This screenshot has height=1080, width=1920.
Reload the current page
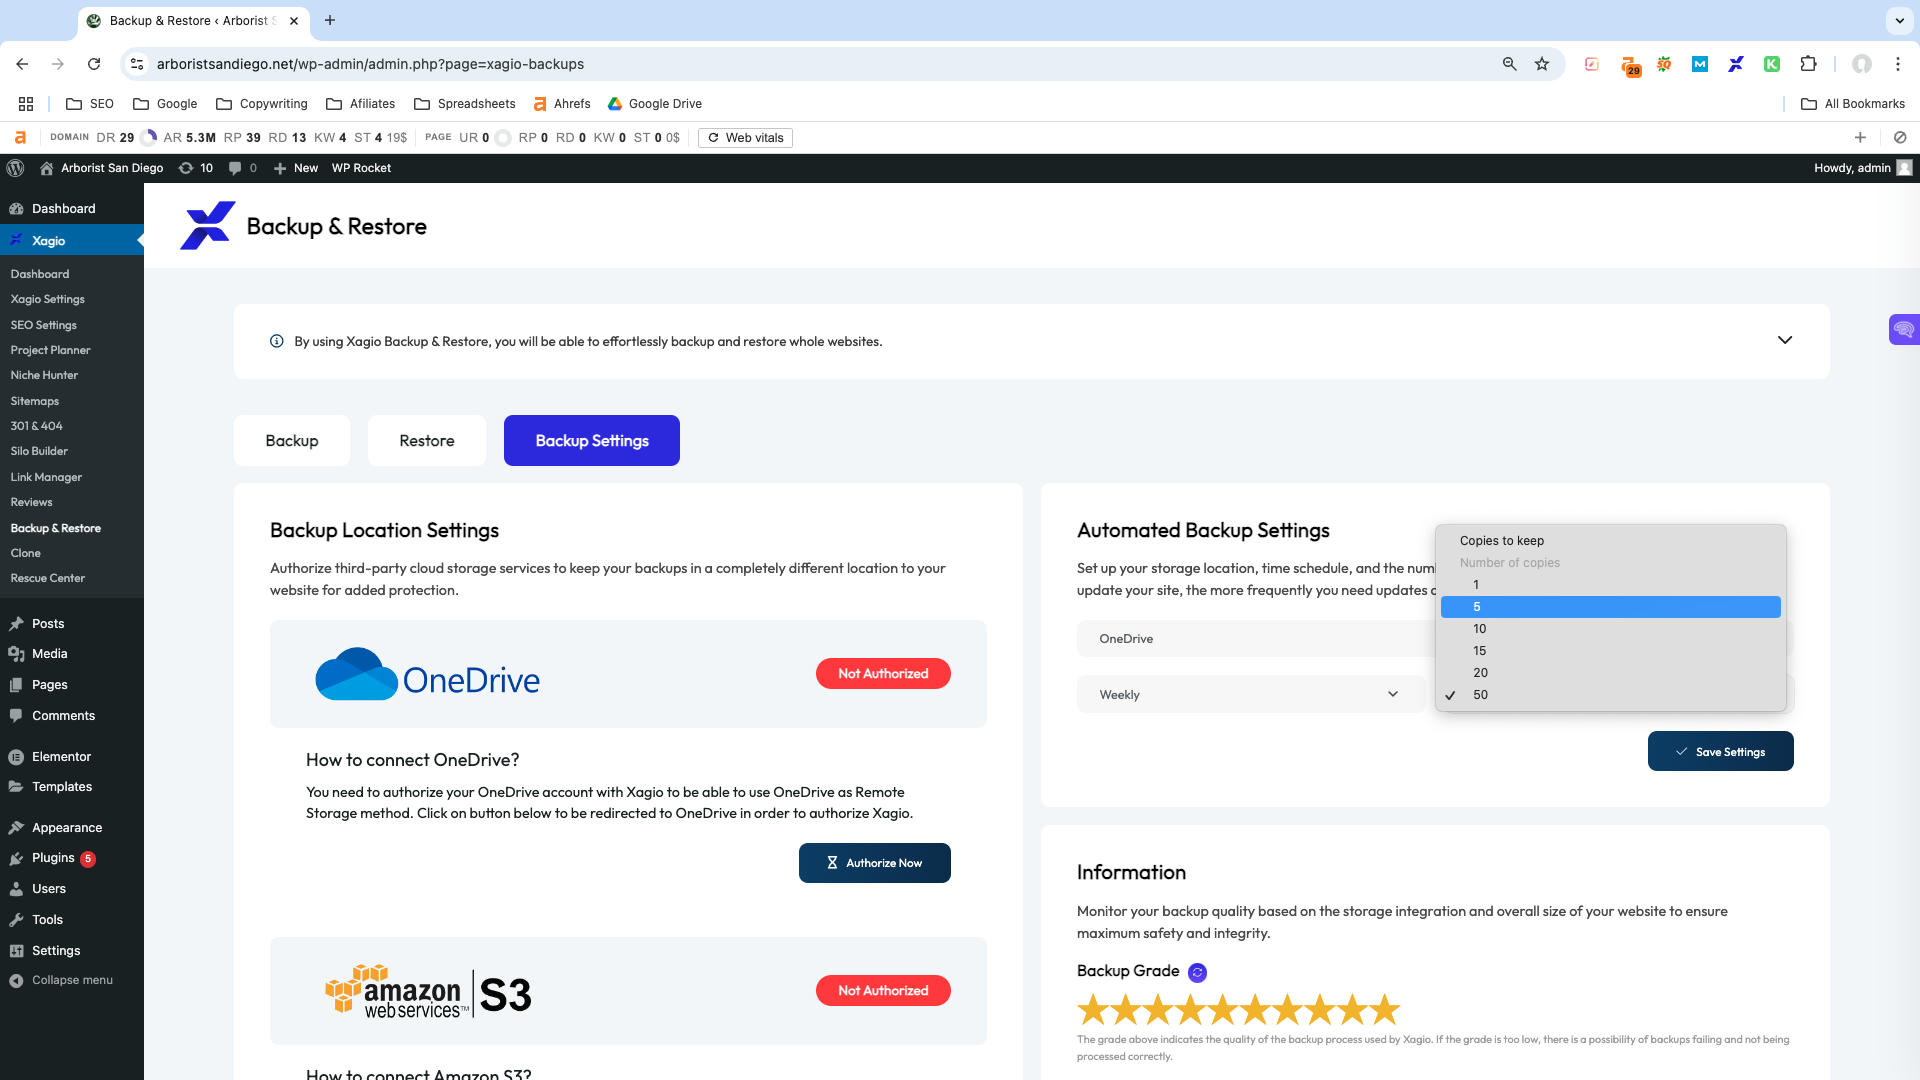point(94,64)
